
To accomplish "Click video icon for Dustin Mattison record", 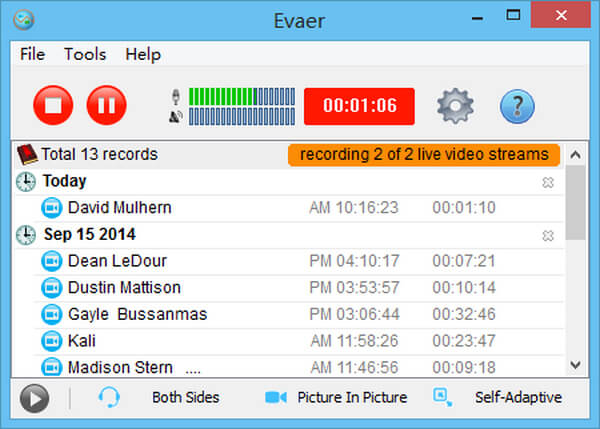I will point(51,288).
